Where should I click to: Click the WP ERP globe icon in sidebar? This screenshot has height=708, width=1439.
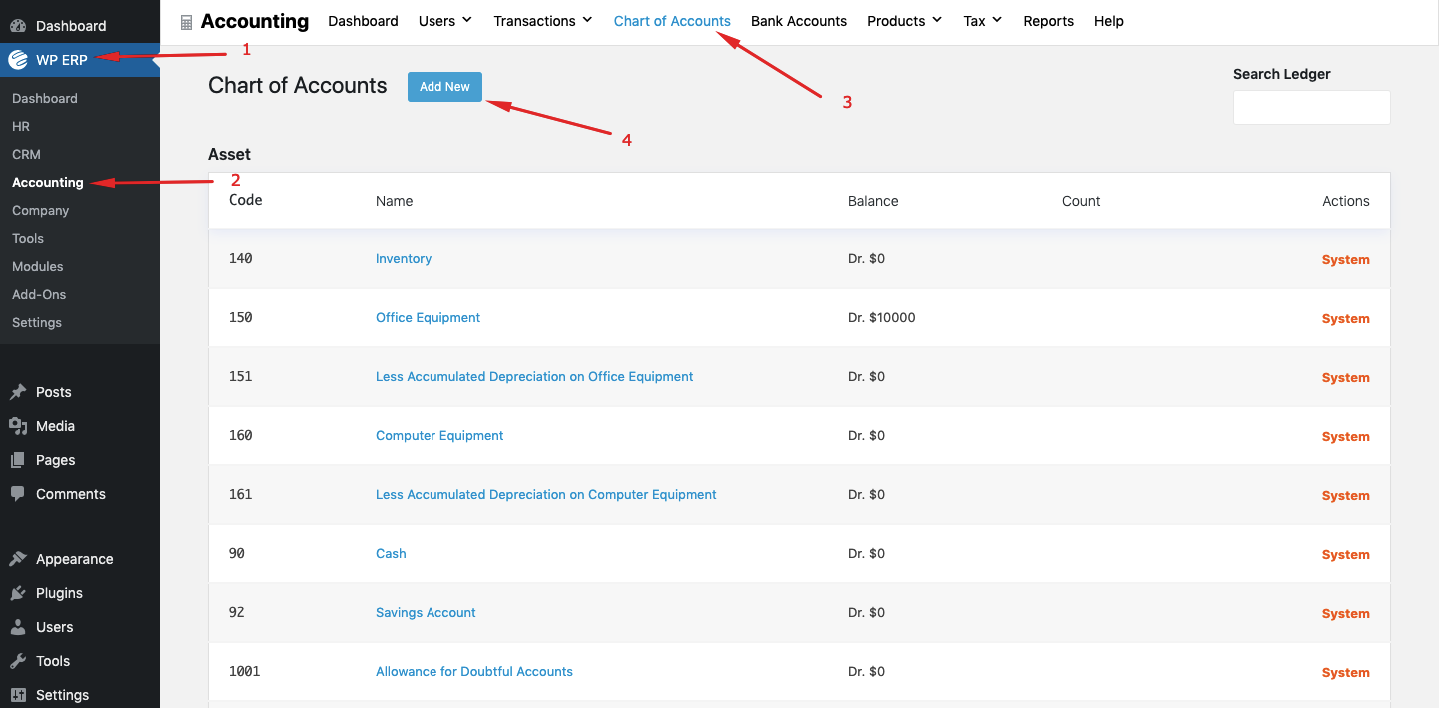pos(18,60)
